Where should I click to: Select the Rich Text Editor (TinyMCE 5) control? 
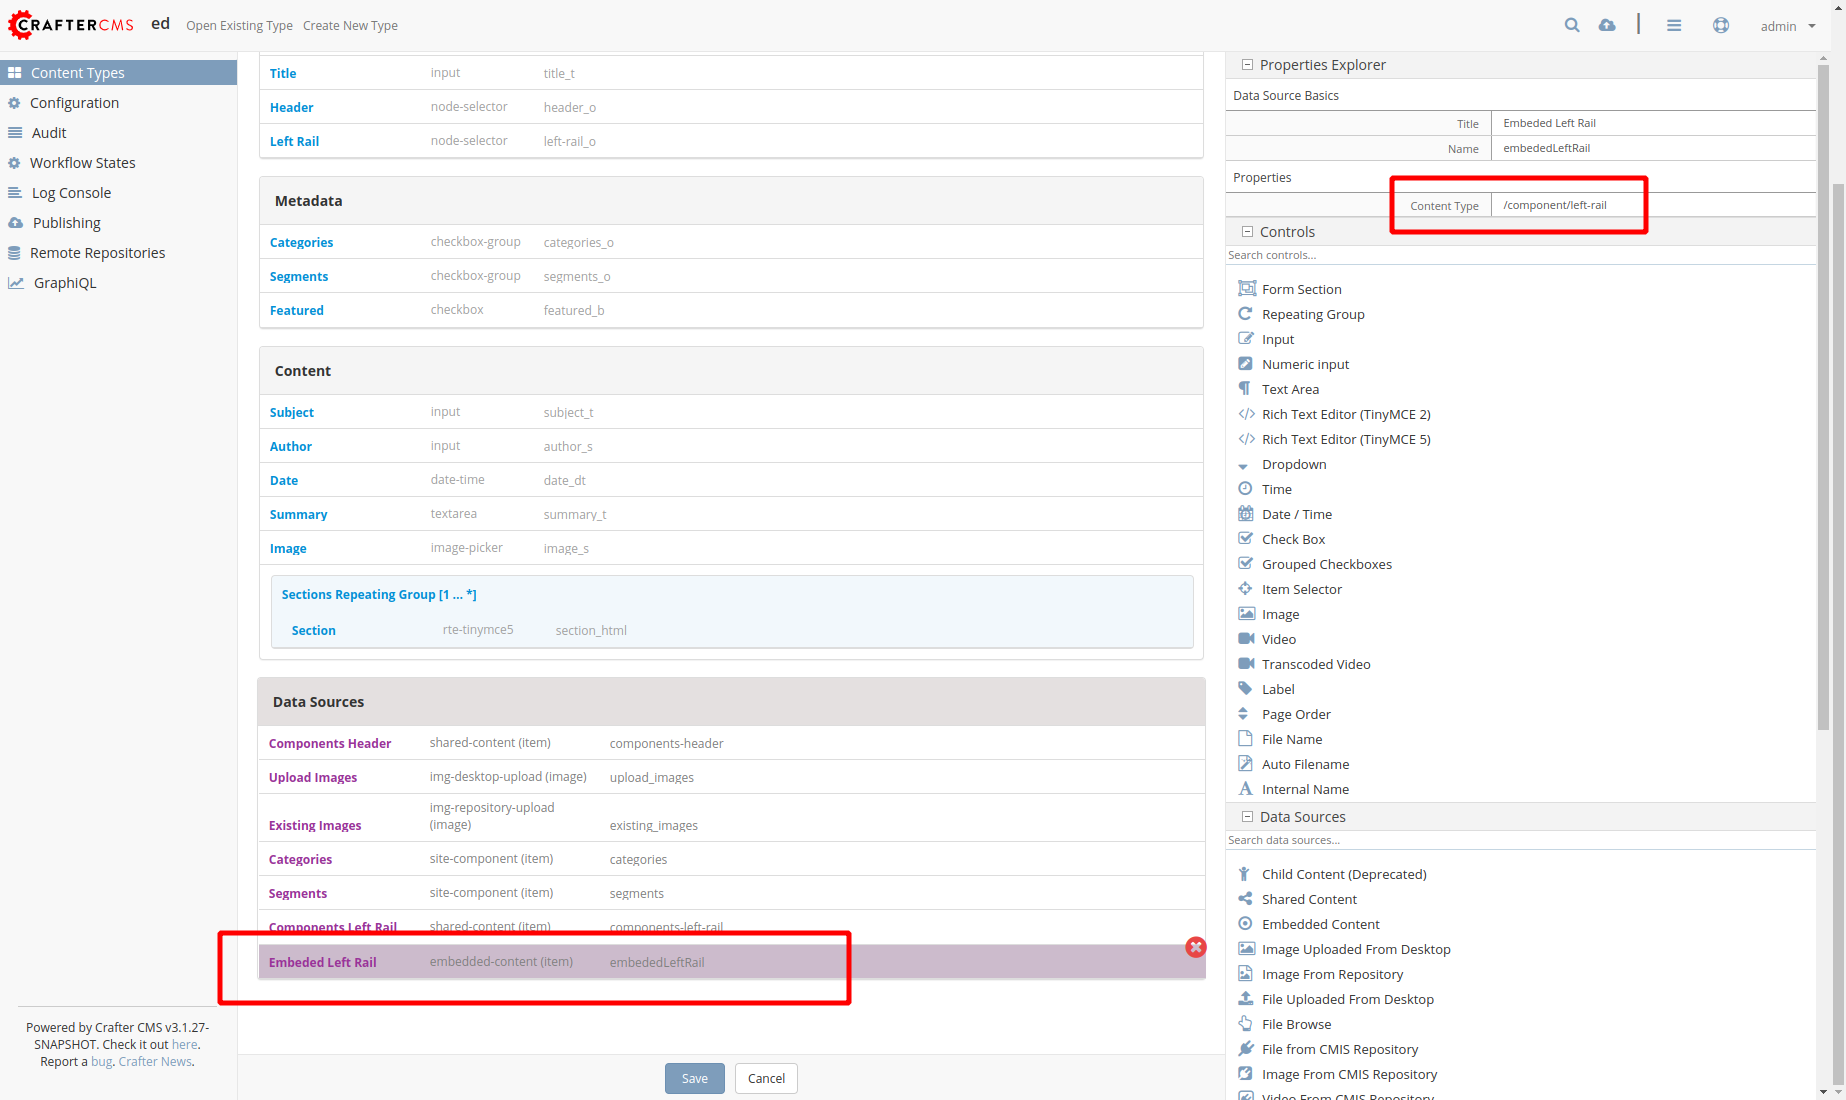tap(1346, 439)
